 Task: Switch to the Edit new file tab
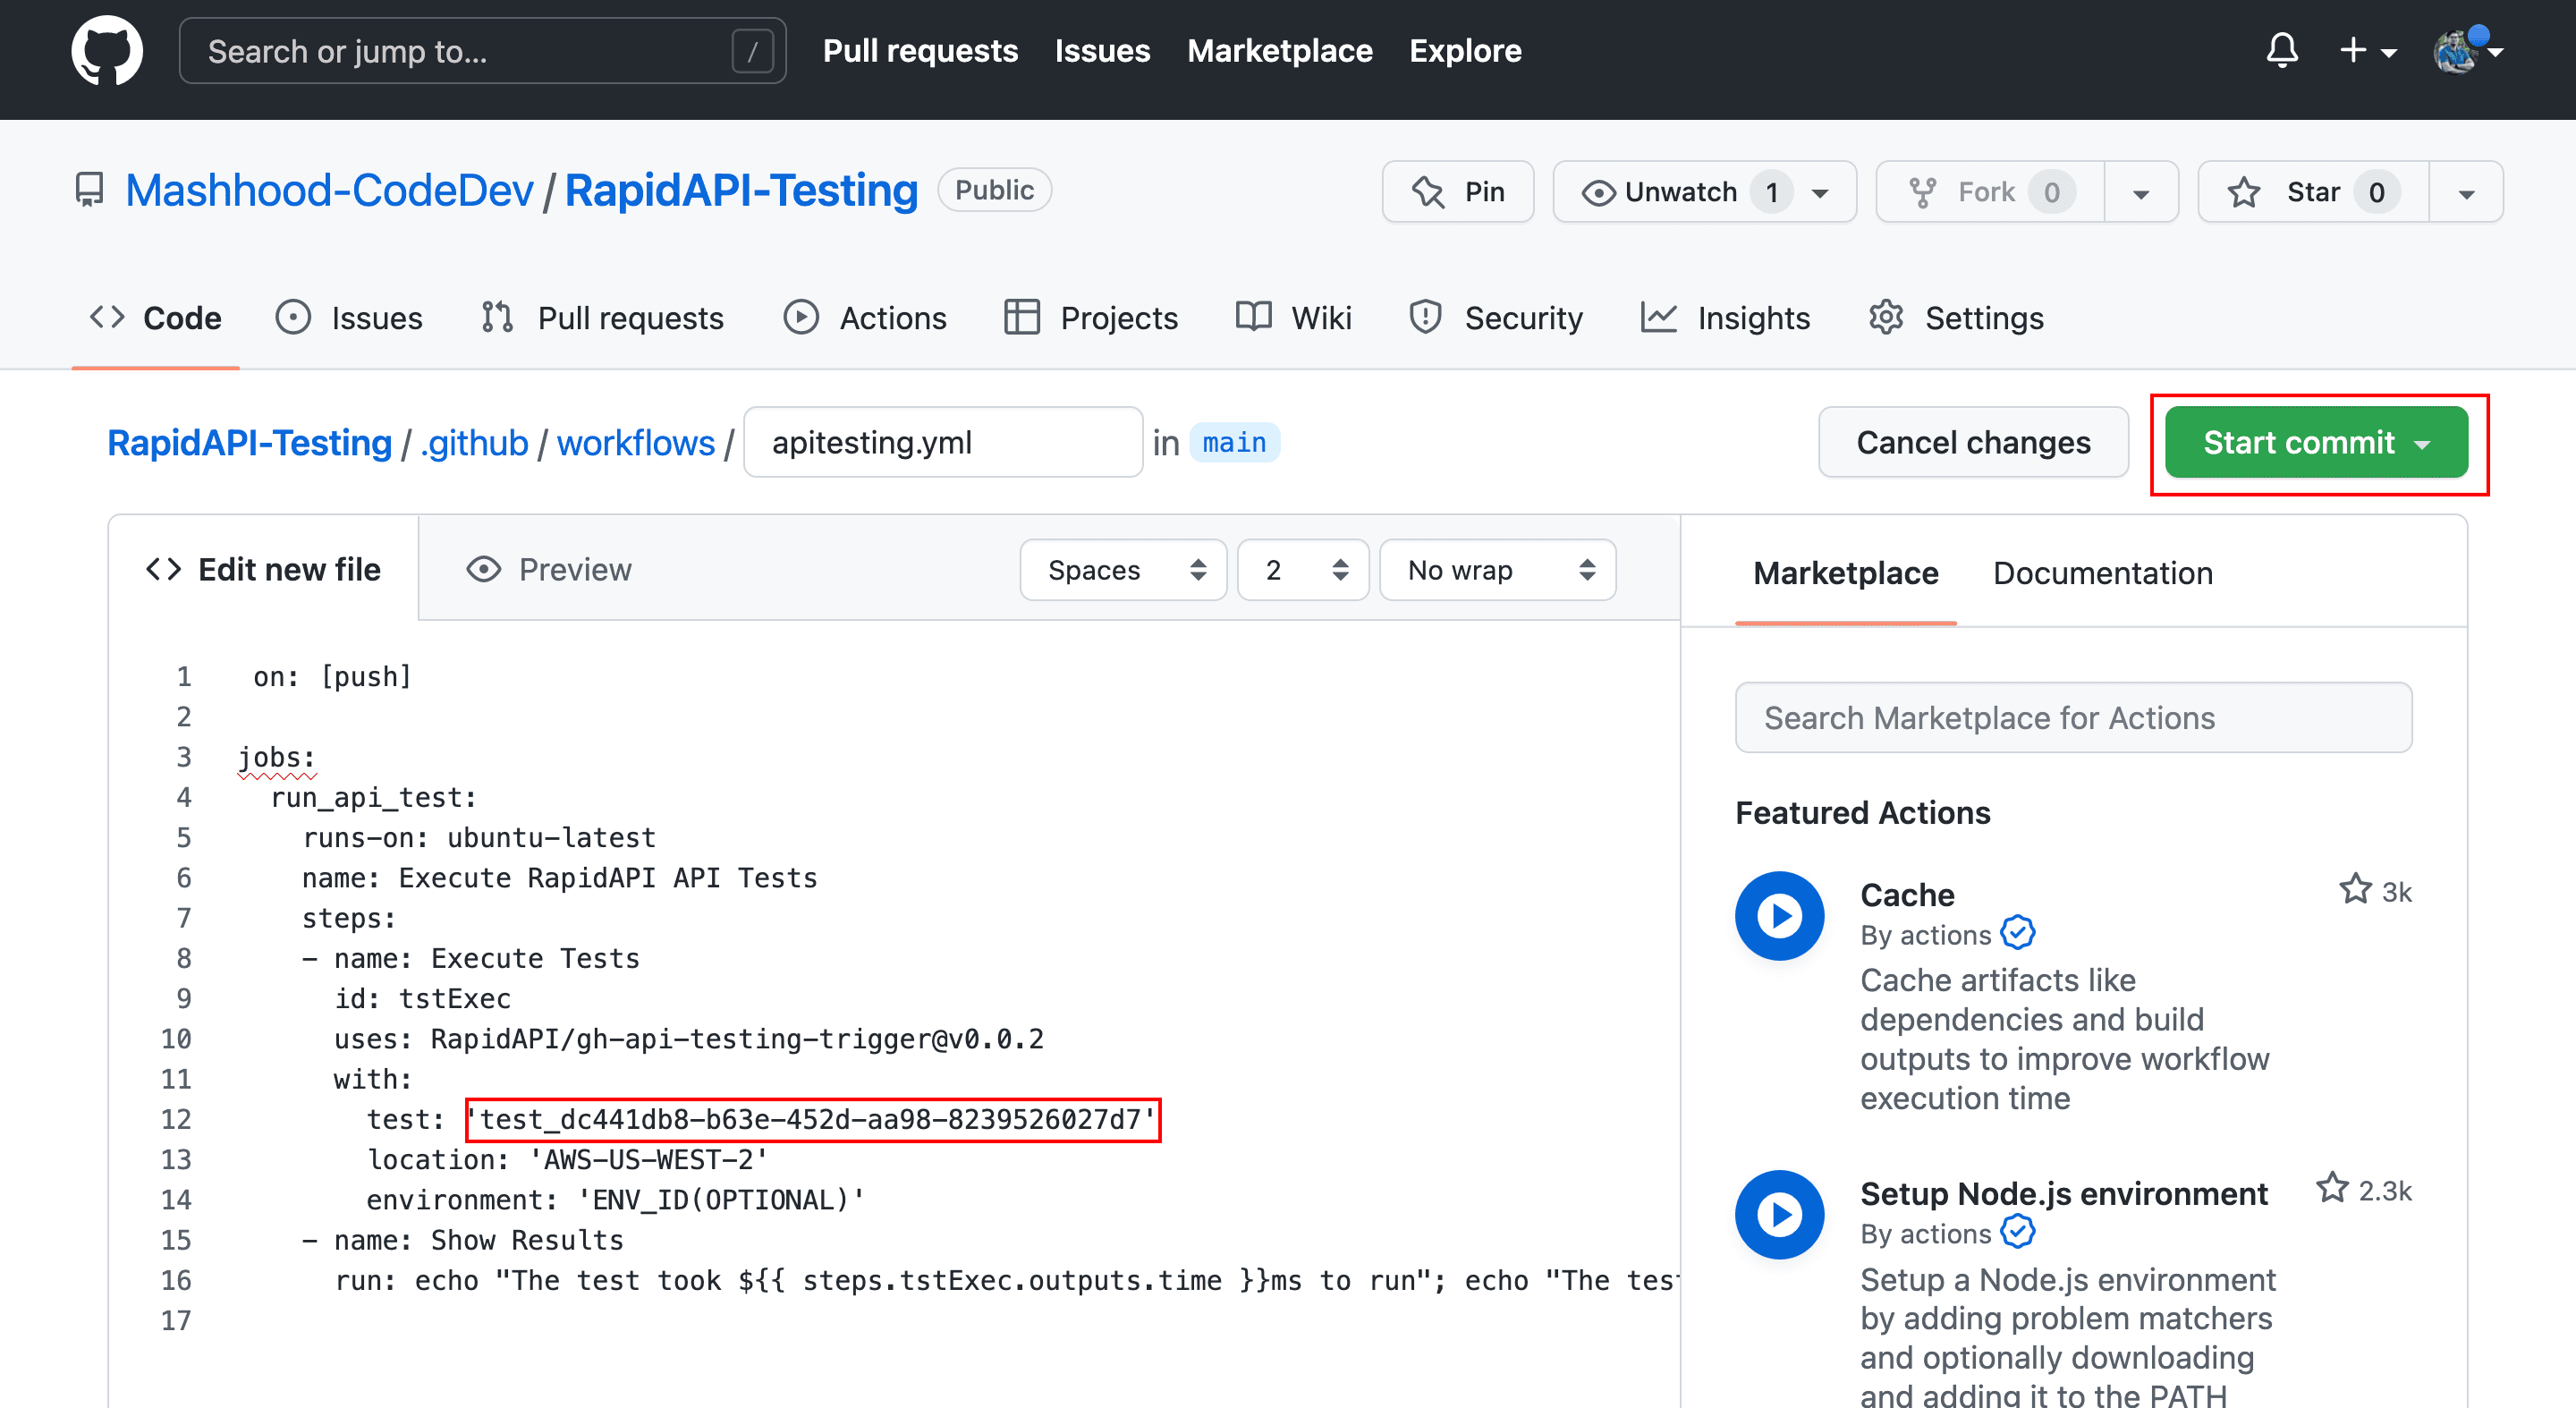coord(263,570)
